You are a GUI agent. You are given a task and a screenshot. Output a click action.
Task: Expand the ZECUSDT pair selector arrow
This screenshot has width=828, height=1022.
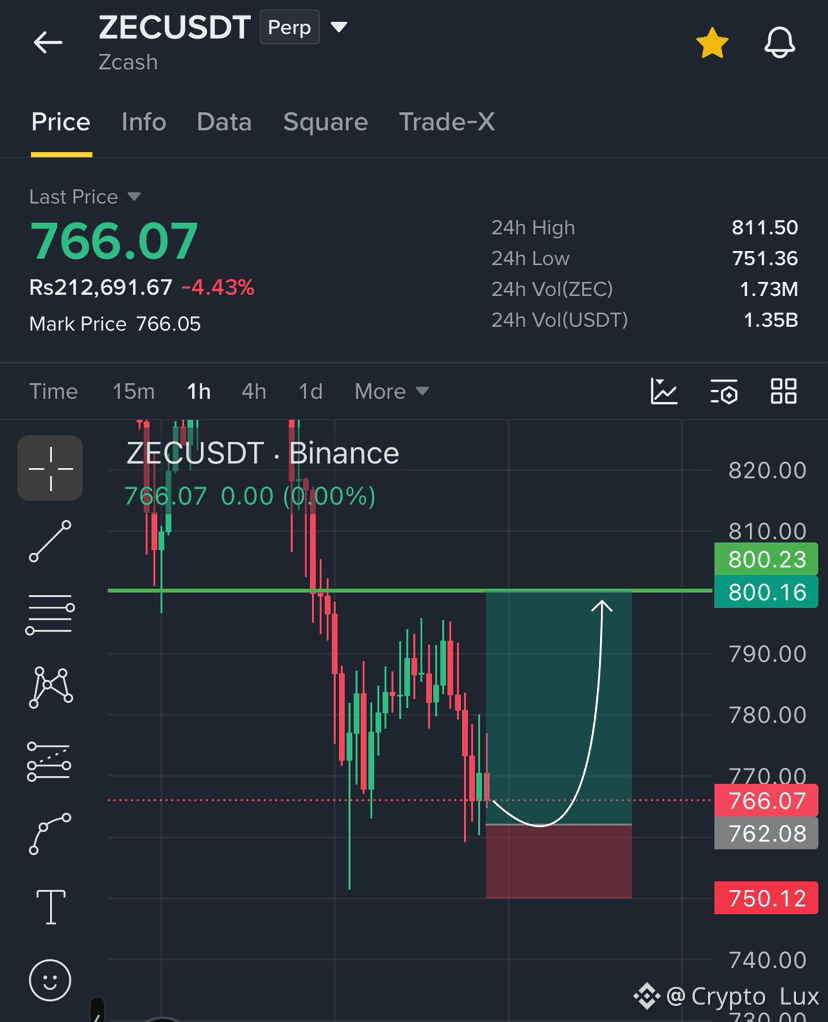tap(339, 27)
